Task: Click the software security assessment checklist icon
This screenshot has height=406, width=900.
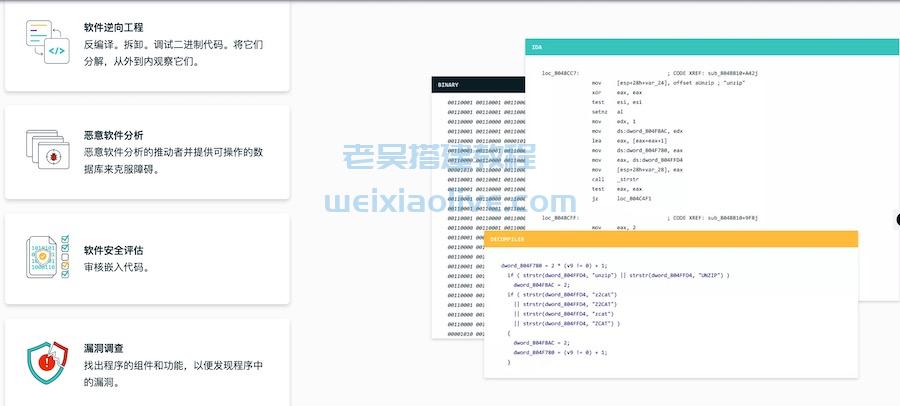Action: 48,257
